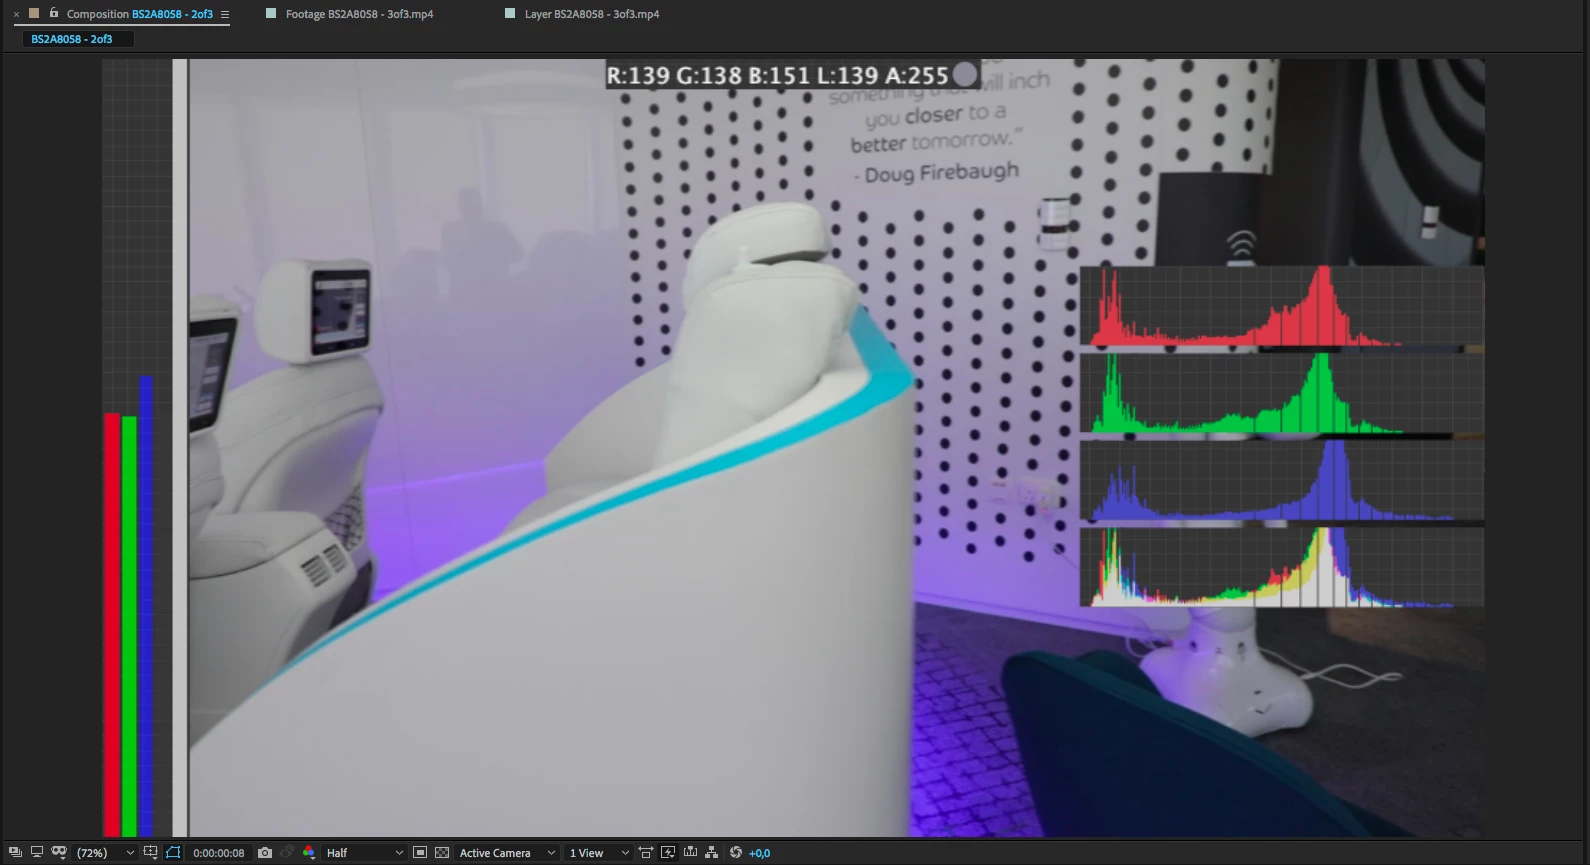The image size is (1590, 865).
Task: Click the current time 0:00:00:08 field
Action: (x=219, y=853)
